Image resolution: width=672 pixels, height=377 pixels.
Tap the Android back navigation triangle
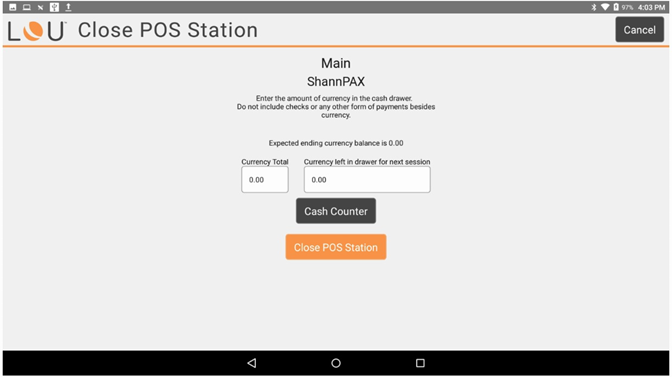coord(252,363)
